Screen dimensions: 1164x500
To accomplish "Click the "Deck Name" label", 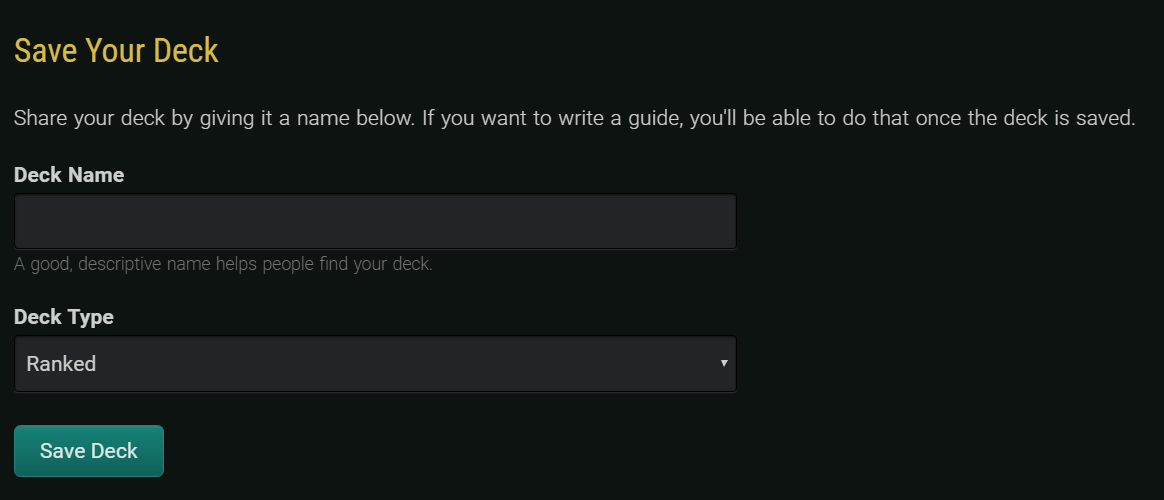I will [69, 175].
